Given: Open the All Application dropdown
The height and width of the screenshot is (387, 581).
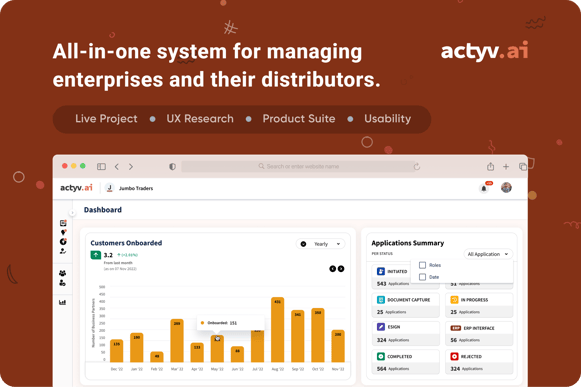Looking at the screenshot, I should click(x=488, y=254).
